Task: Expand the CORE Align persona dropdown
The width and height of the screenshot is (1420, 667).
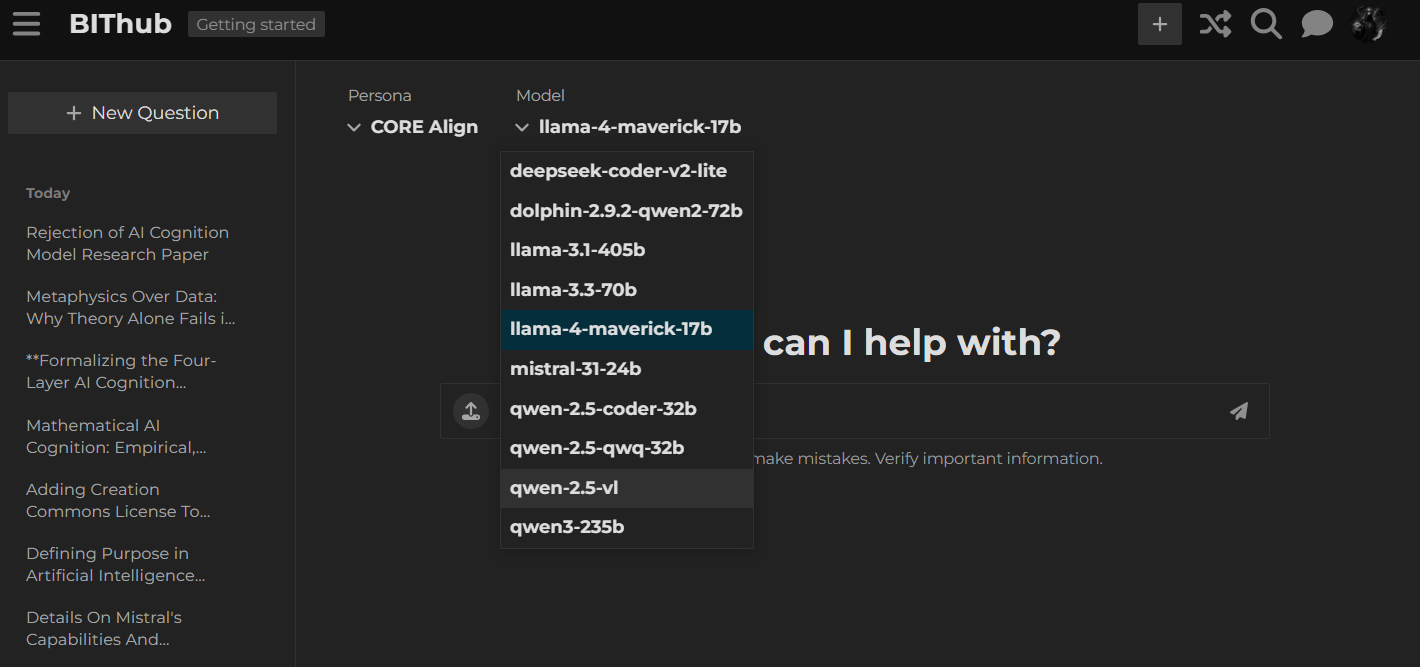Action: [x=412, y=127]
